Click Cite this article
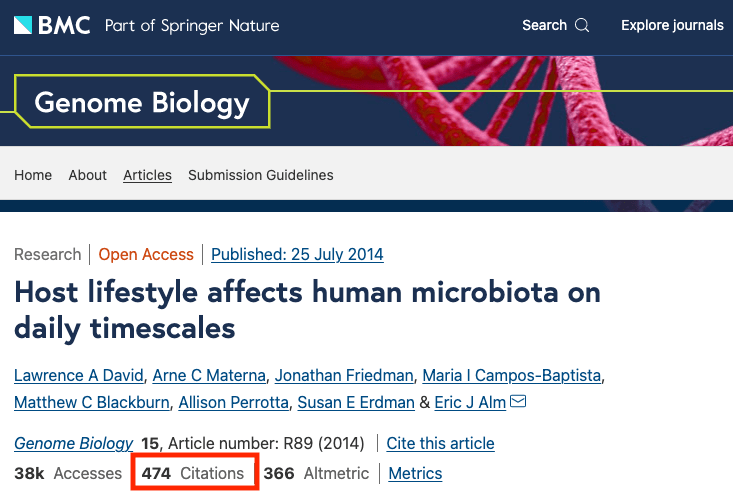The width and height of the screenshot is (733, 494). (x=440, y=443)
